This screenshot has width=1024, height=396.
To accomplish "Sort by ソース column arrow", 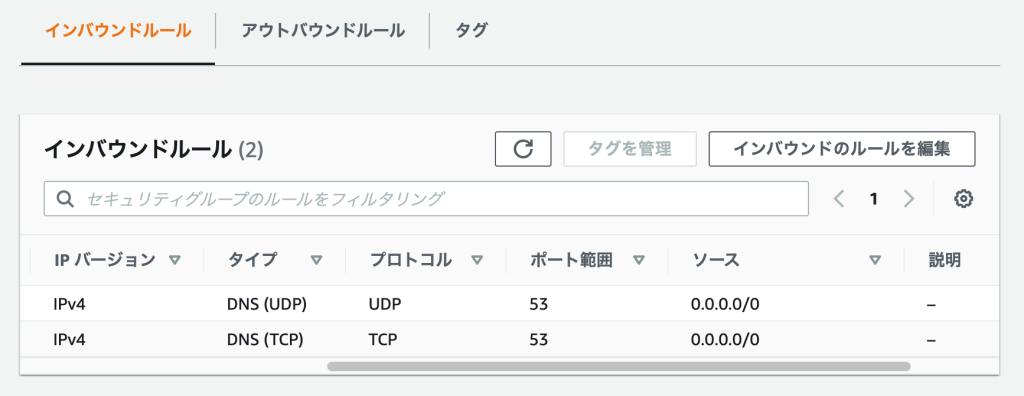I will (875, 260).
